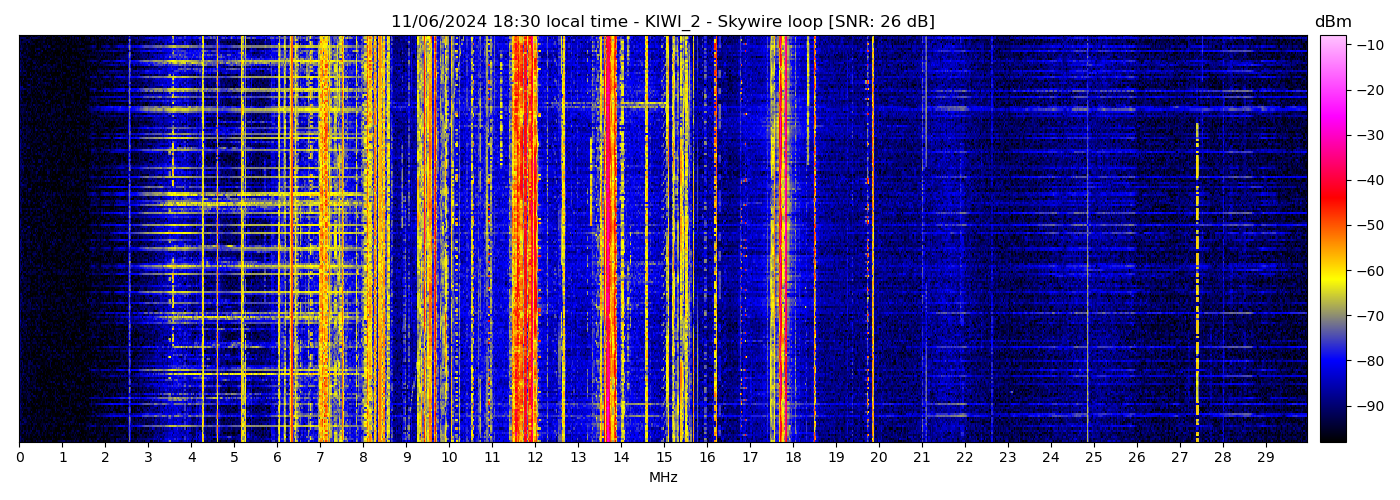Click the dBm label above the colorbar
The height and width of the screenshot is (500, 1400).
pyautogui.click(x=1332, y=22)
